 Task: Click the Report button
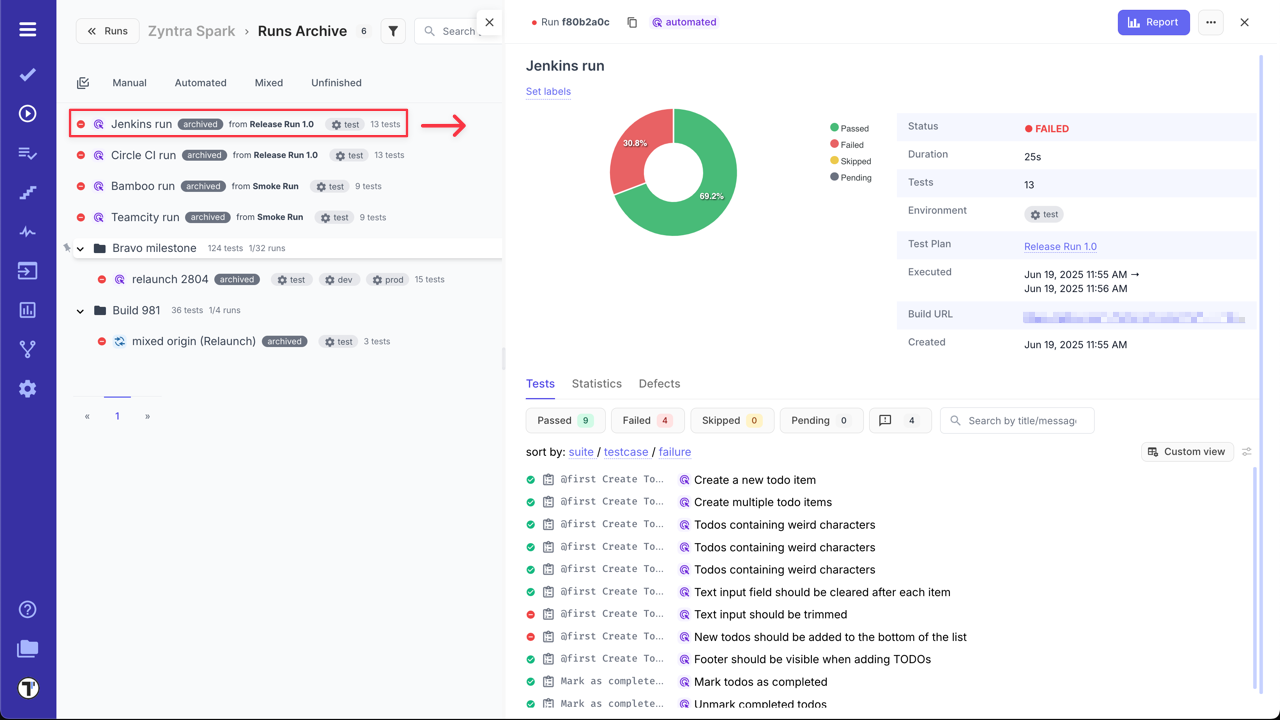pos(1153,21)
